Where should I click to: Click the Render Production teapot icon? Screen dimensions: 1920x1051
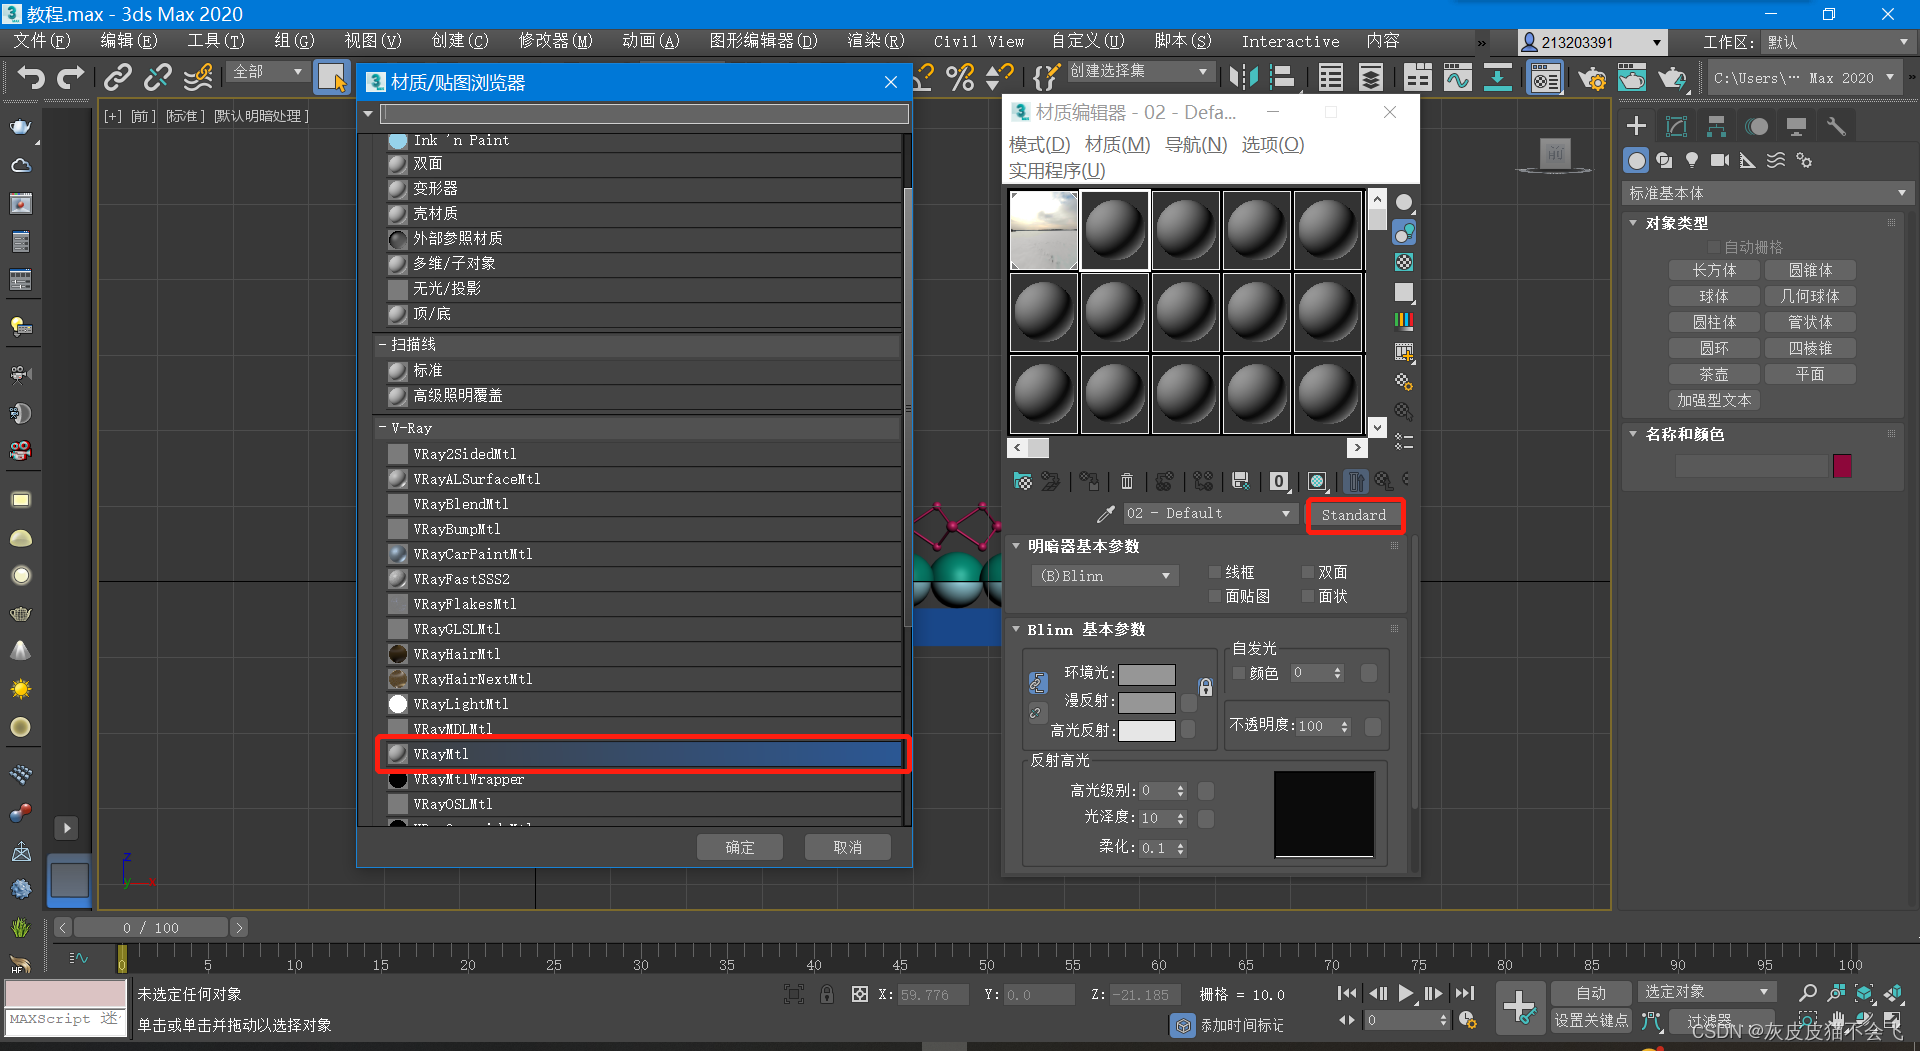click(x=1672, y=77)
